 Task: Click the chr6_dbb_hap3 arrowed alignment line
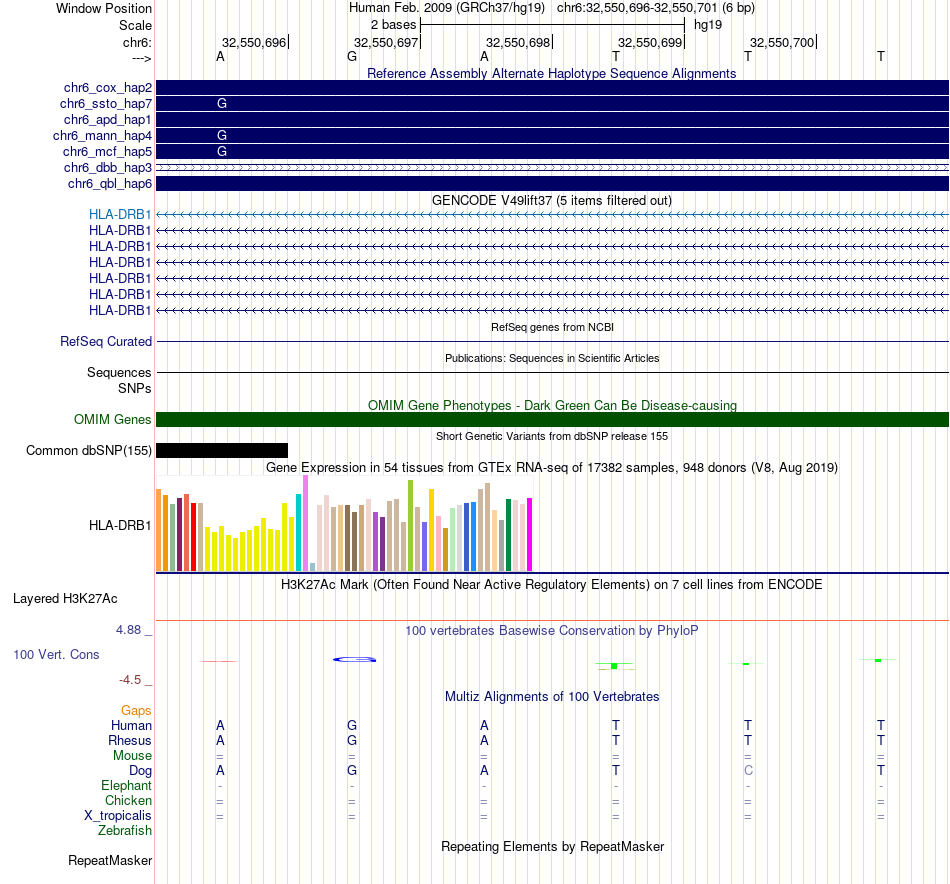click(552, 167)
